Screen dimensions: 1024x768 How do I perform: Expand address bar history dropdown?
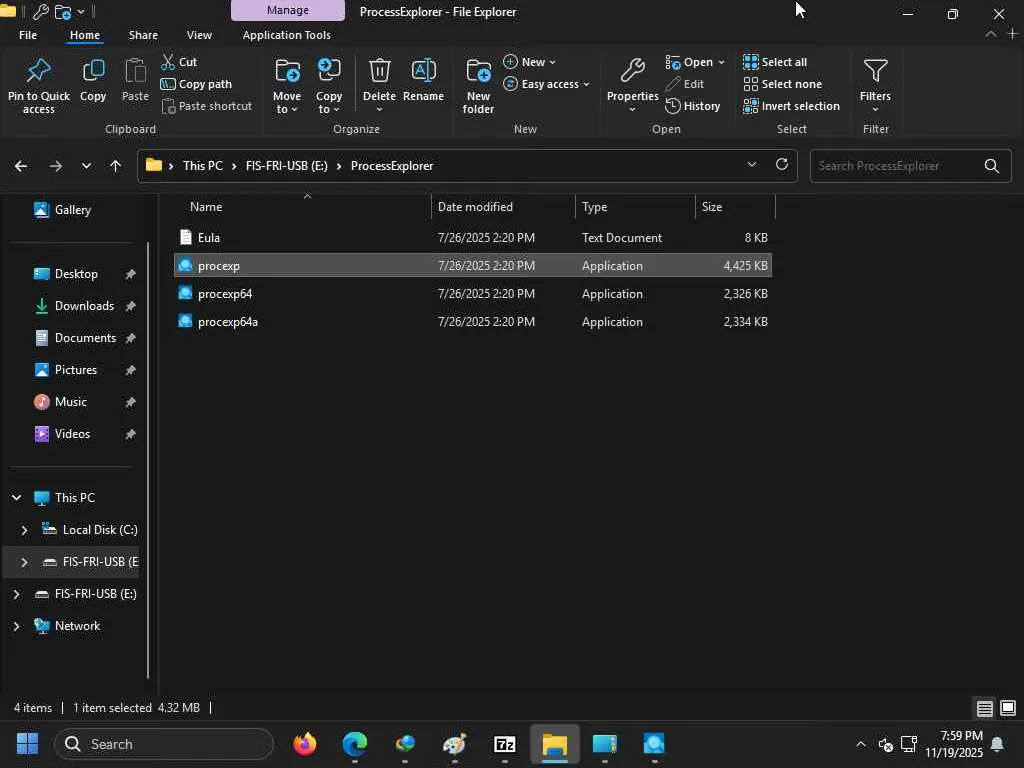tap(752, 165)
